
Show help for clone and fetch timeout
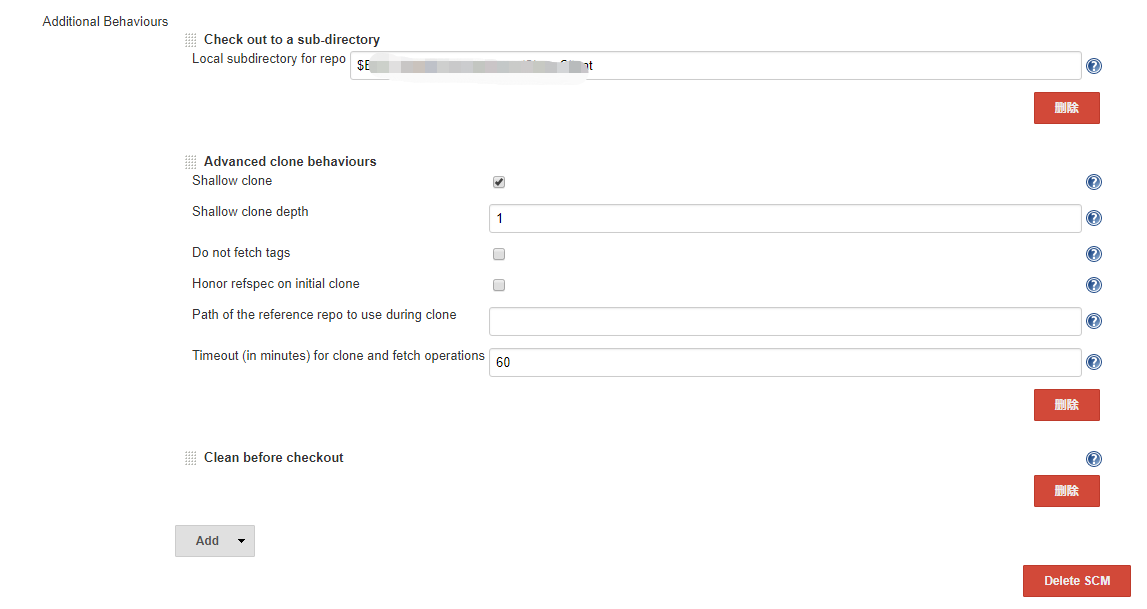1094,362
